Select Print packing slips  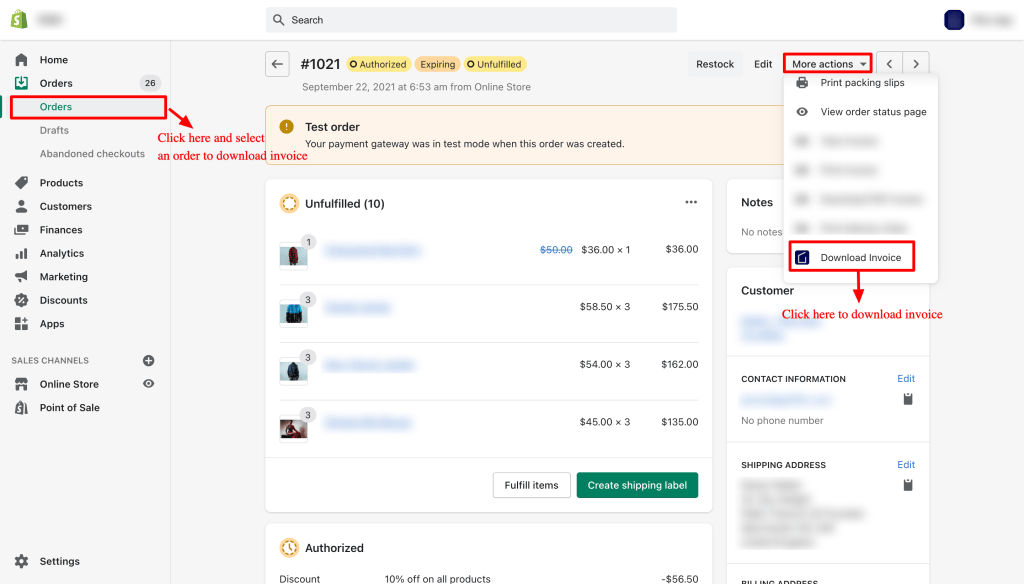862,83
